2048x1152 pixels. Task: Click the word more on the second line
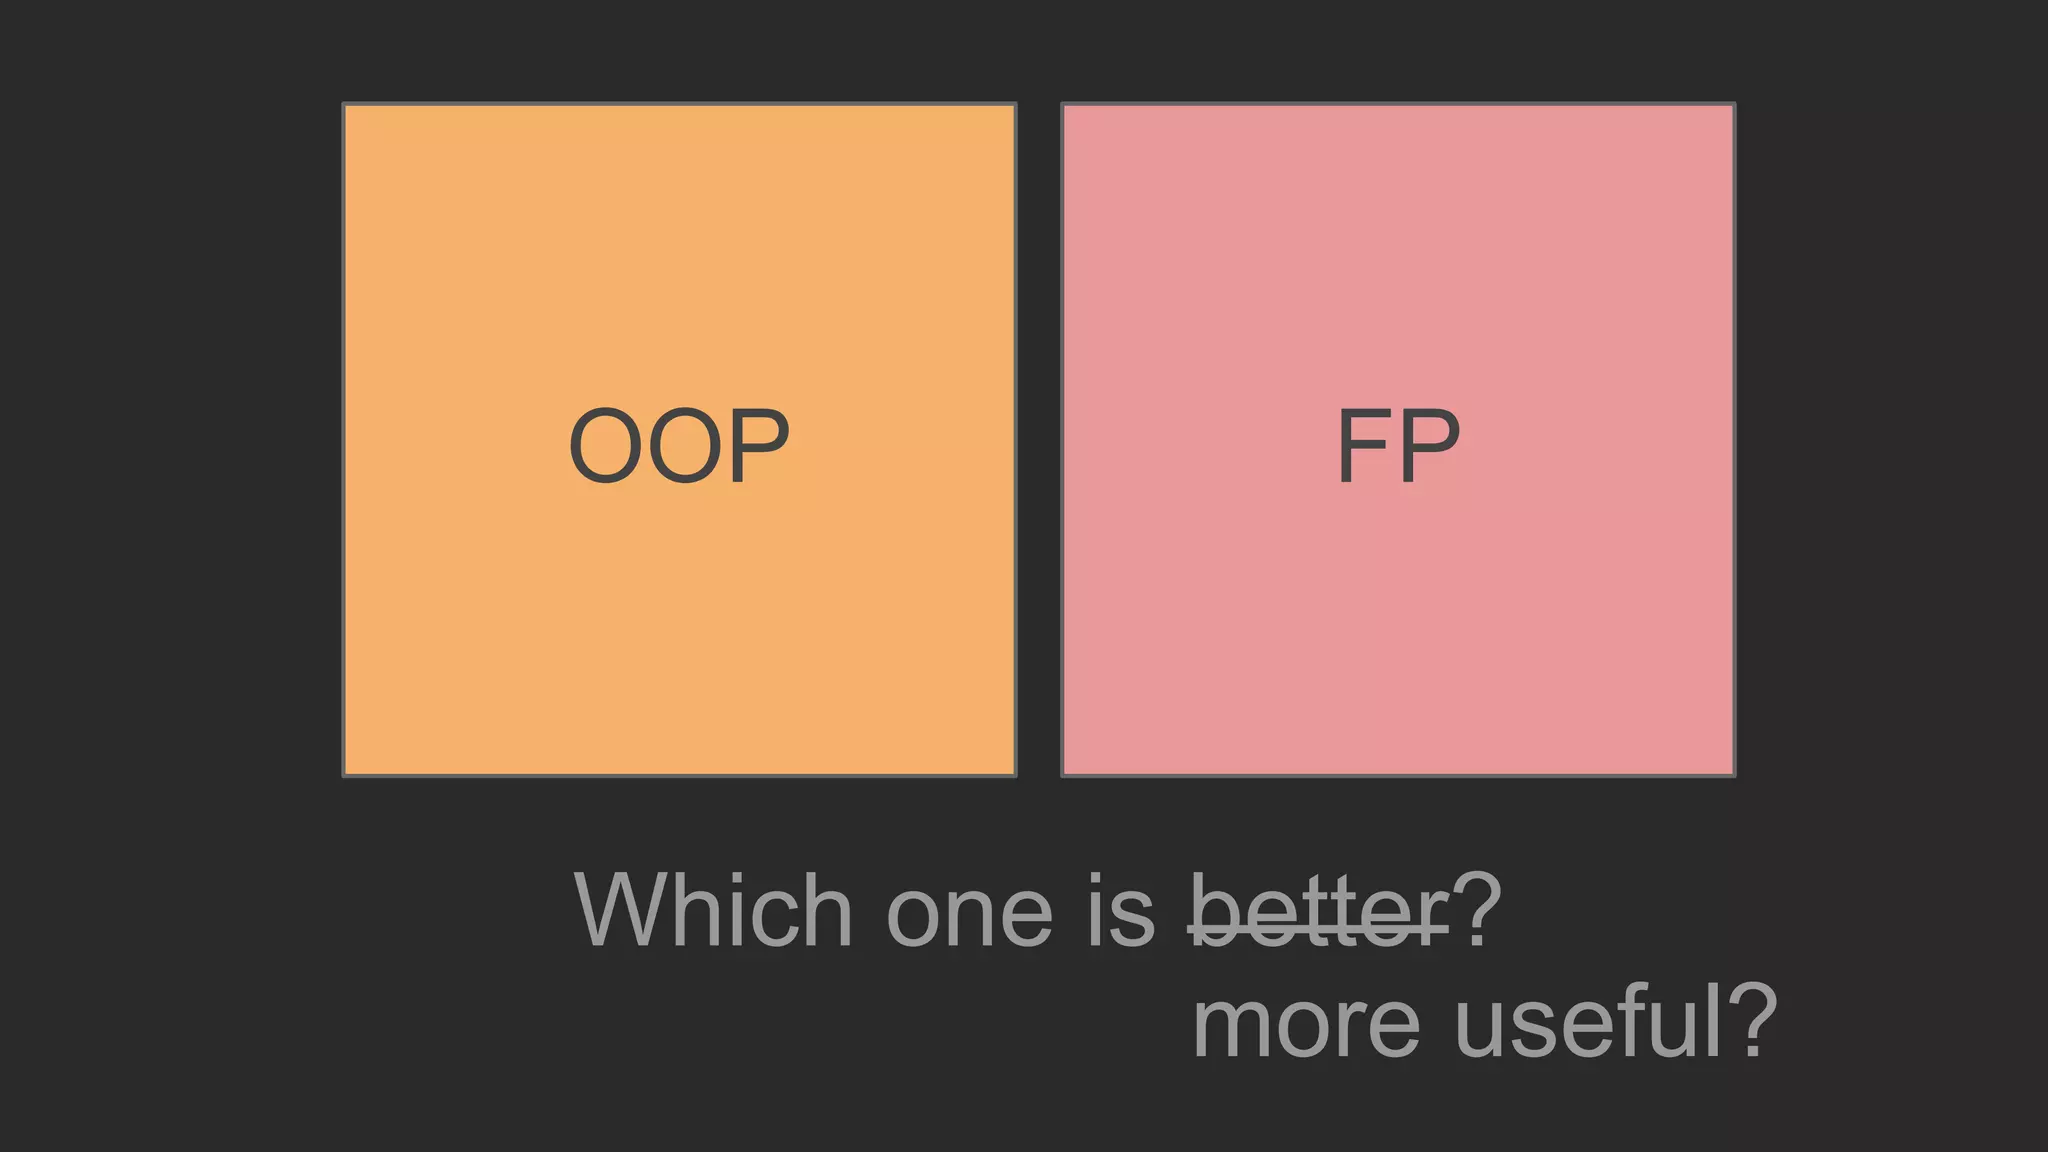[x=1305, y=1024]
